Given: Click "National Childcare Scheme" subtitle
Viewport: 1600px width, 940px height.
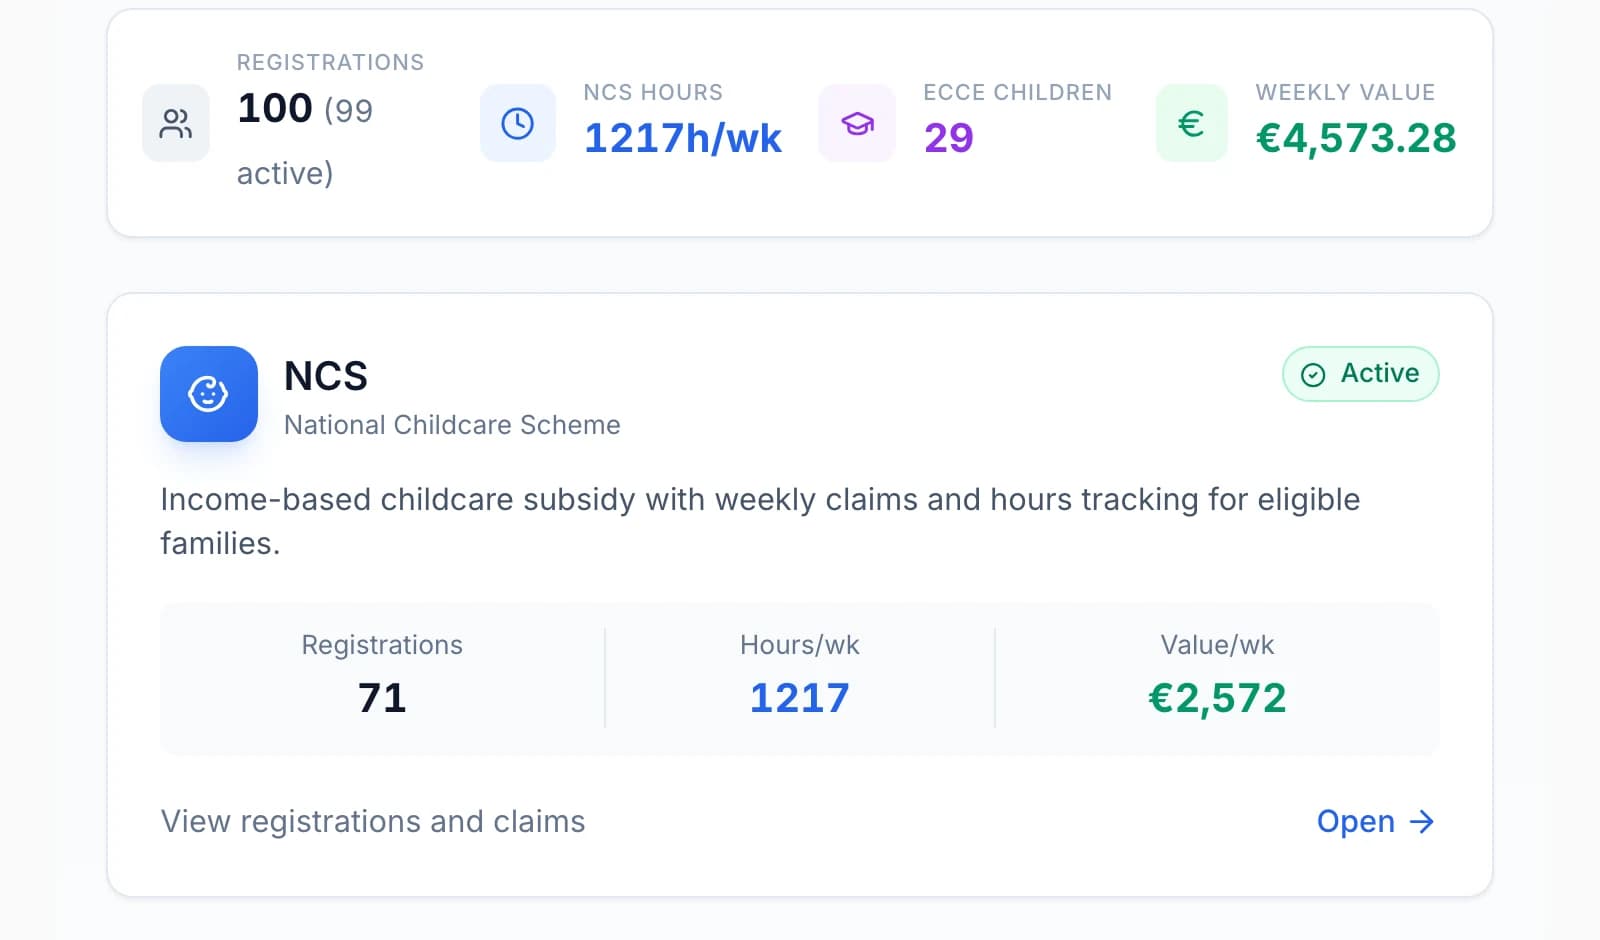Looking at the screenshot, I should pyautogui.click(x=452, y=425).
